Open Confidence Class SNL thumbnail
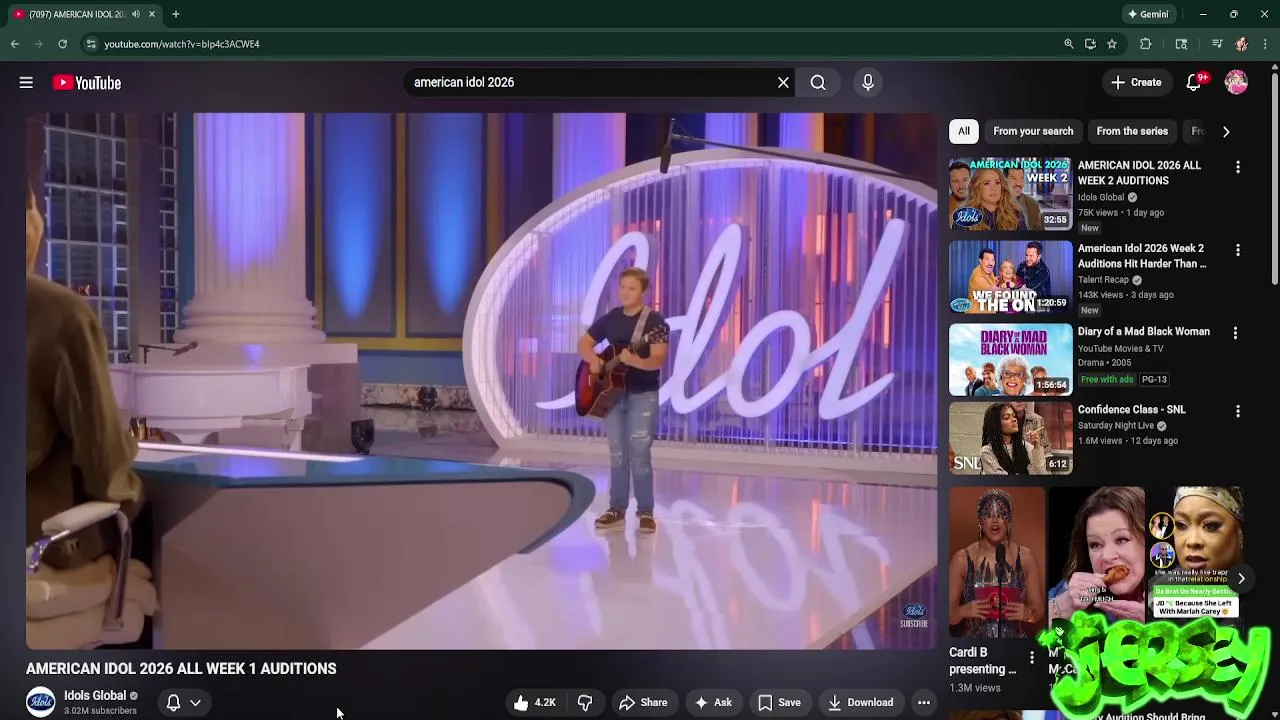Image resolution: width=1280 pixels, height=720 pixels. 1010,439
